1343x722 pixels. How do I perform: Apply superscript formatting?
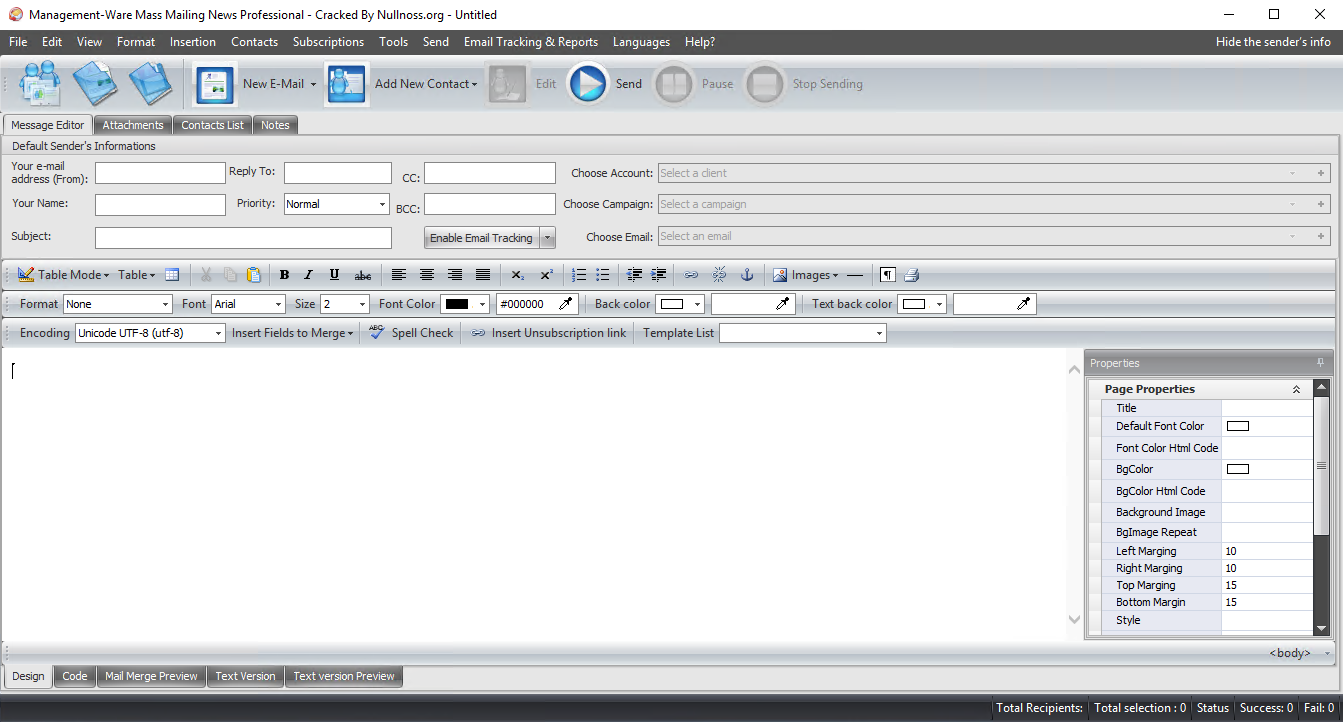[x=546, y=275]
